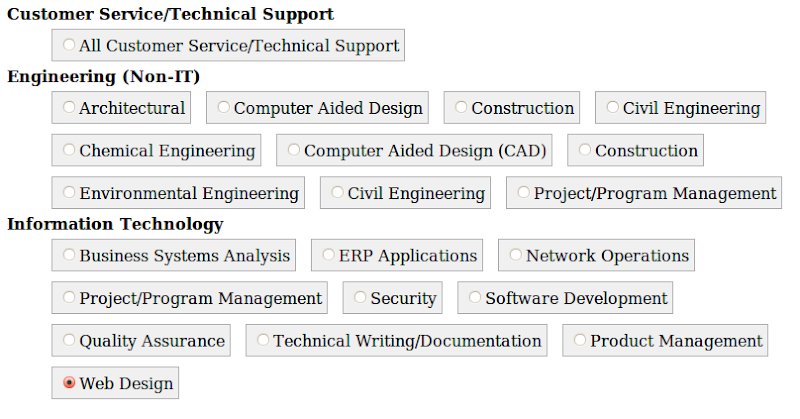Pick the Chemical Engineering radio button

pyautogui.click(x=69, y=151)
